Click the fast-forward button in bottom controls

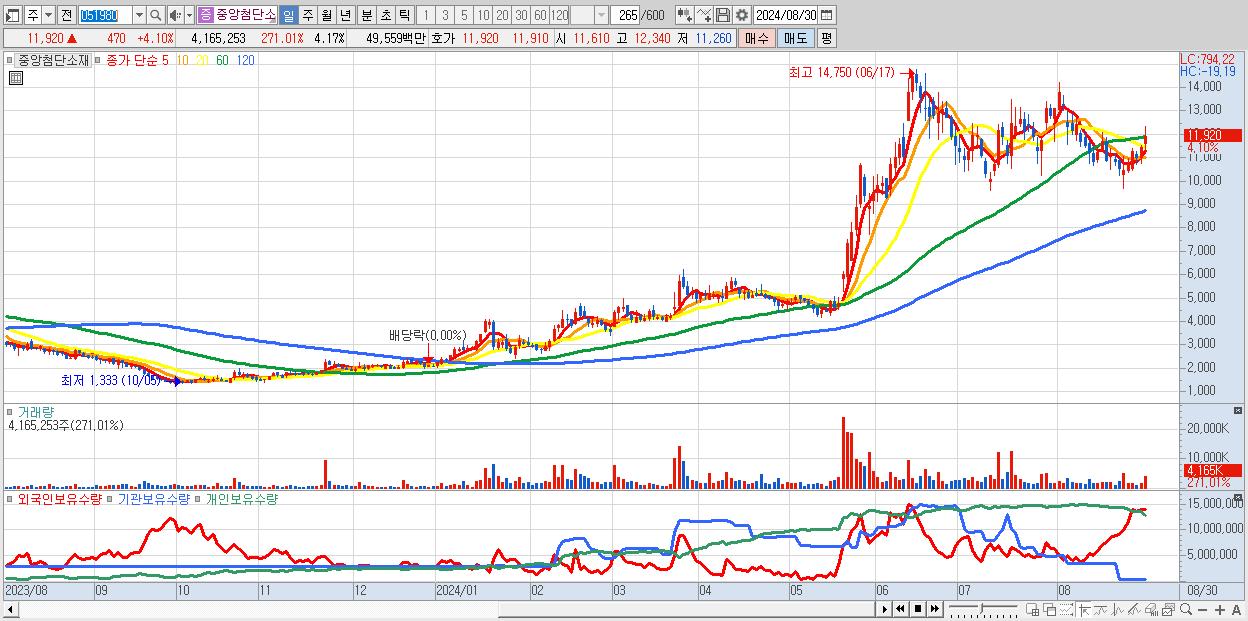click(x=934, y=609)
